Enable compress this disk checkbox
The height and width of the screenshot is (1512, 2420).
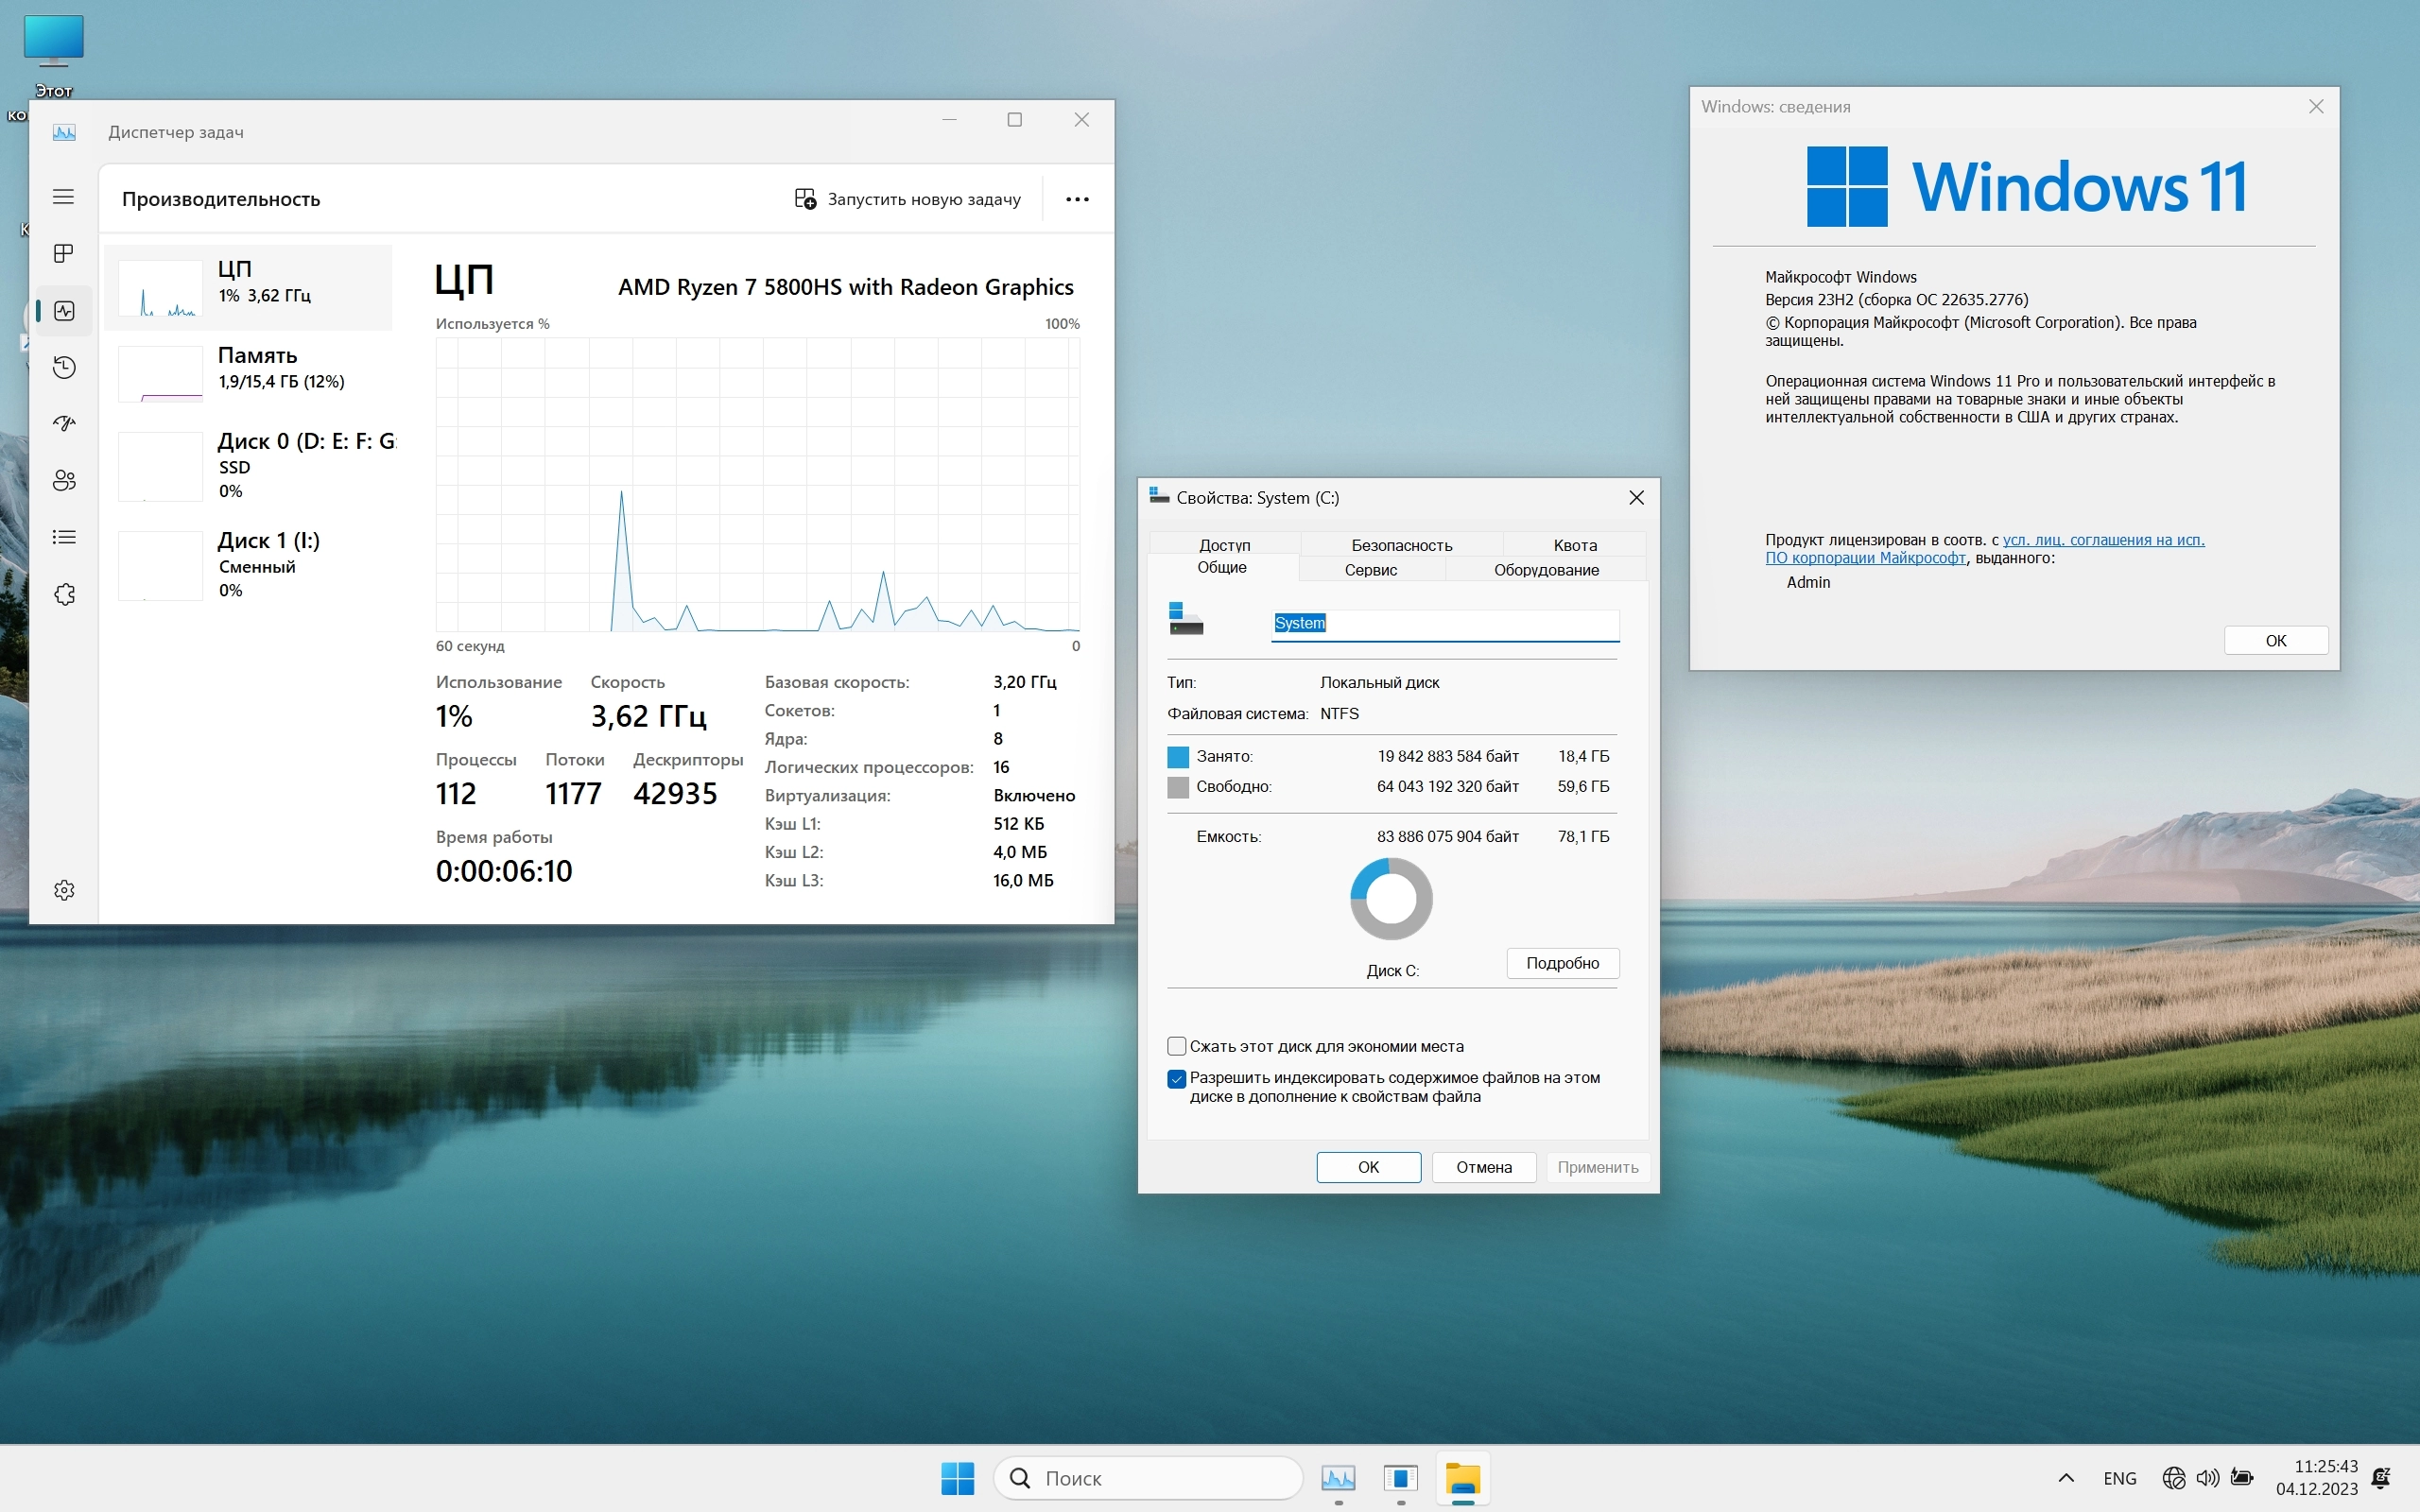(x=1177, y=1046)
